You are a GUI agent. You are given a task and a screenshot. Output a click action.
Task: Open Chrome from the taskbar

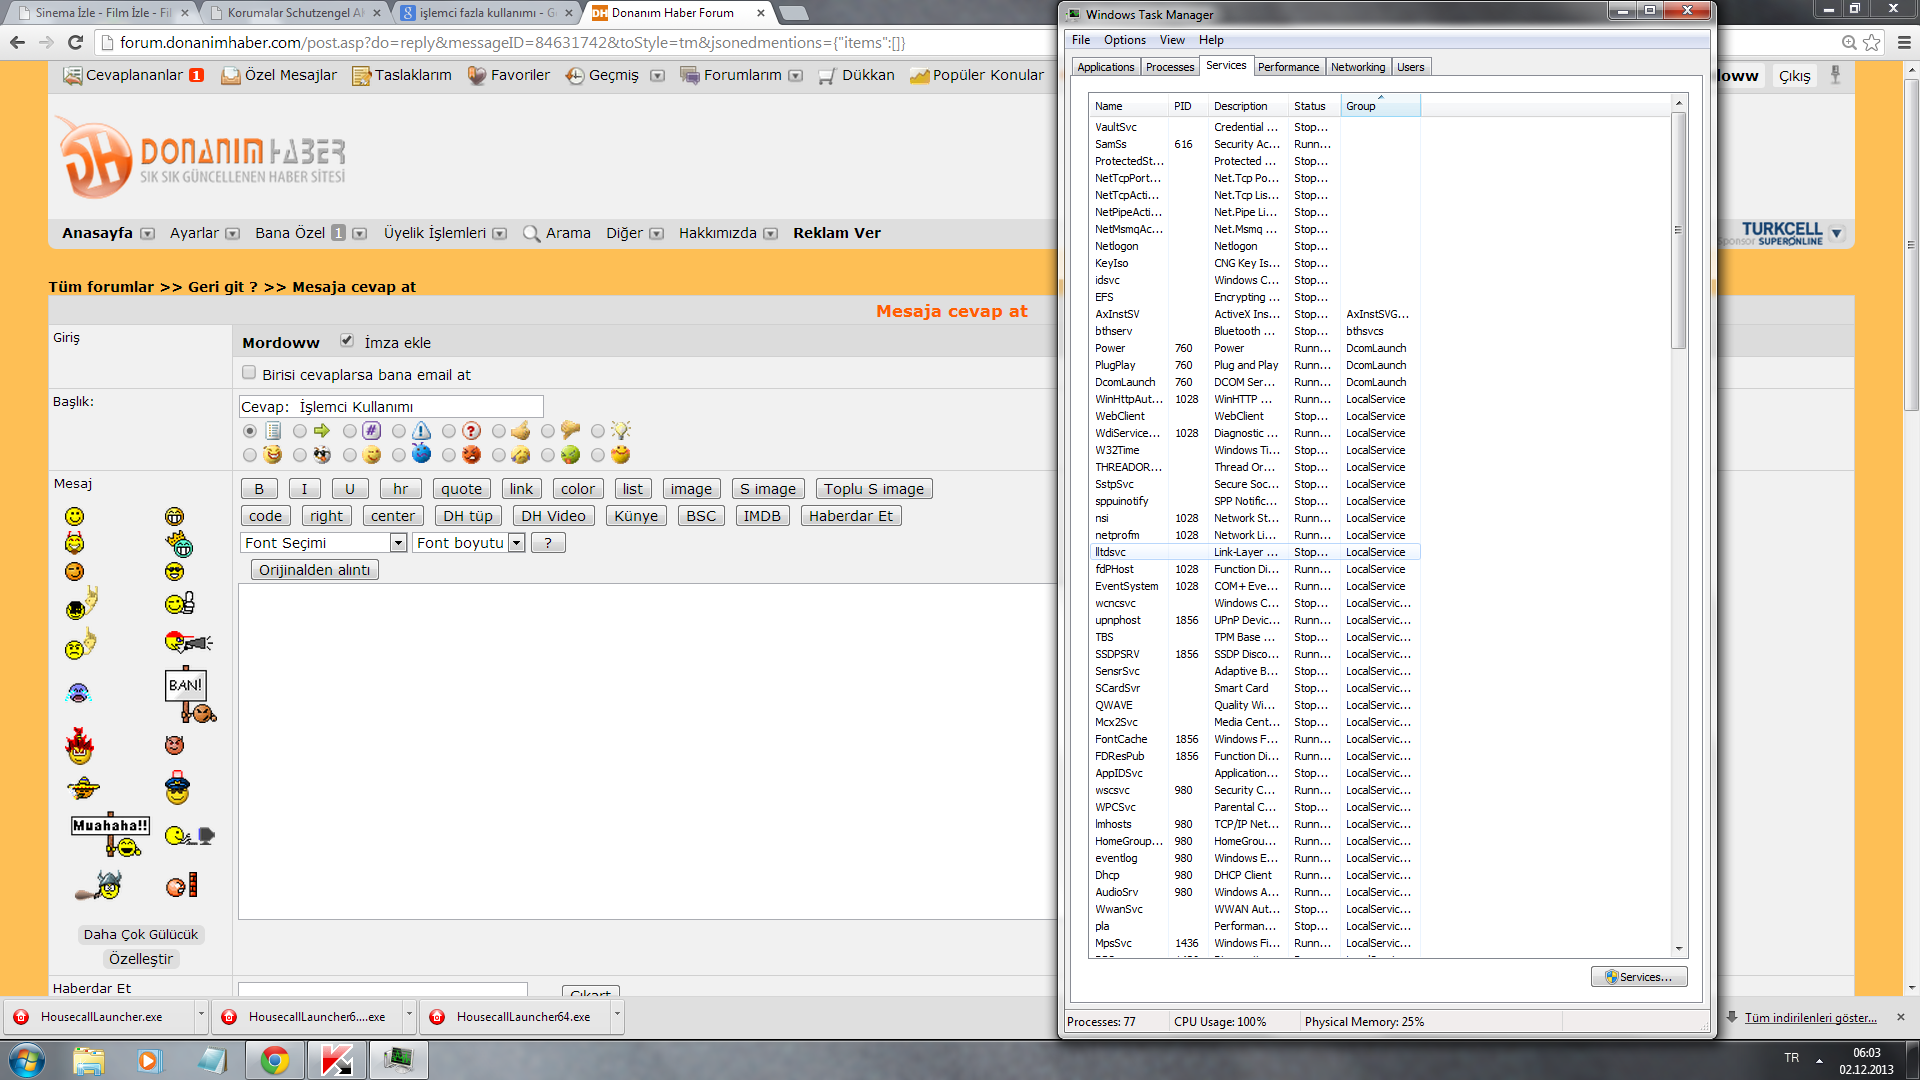point(275,1060)
